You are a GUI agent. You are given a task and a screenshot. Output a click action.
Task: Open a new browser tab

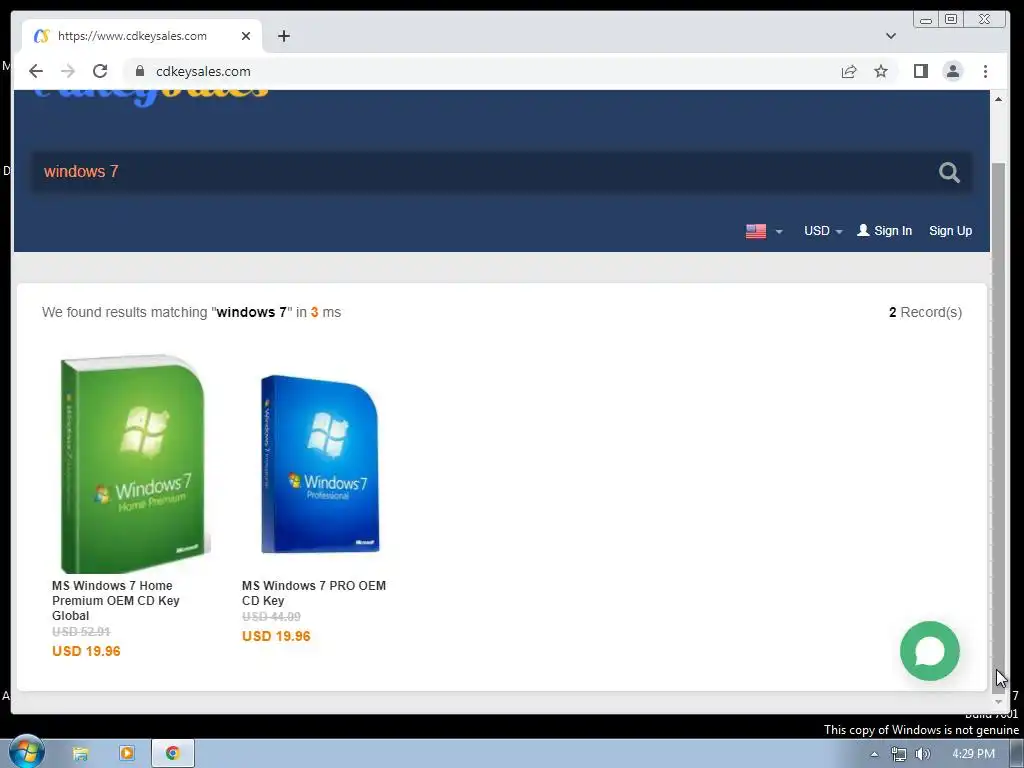pos(283,36)
